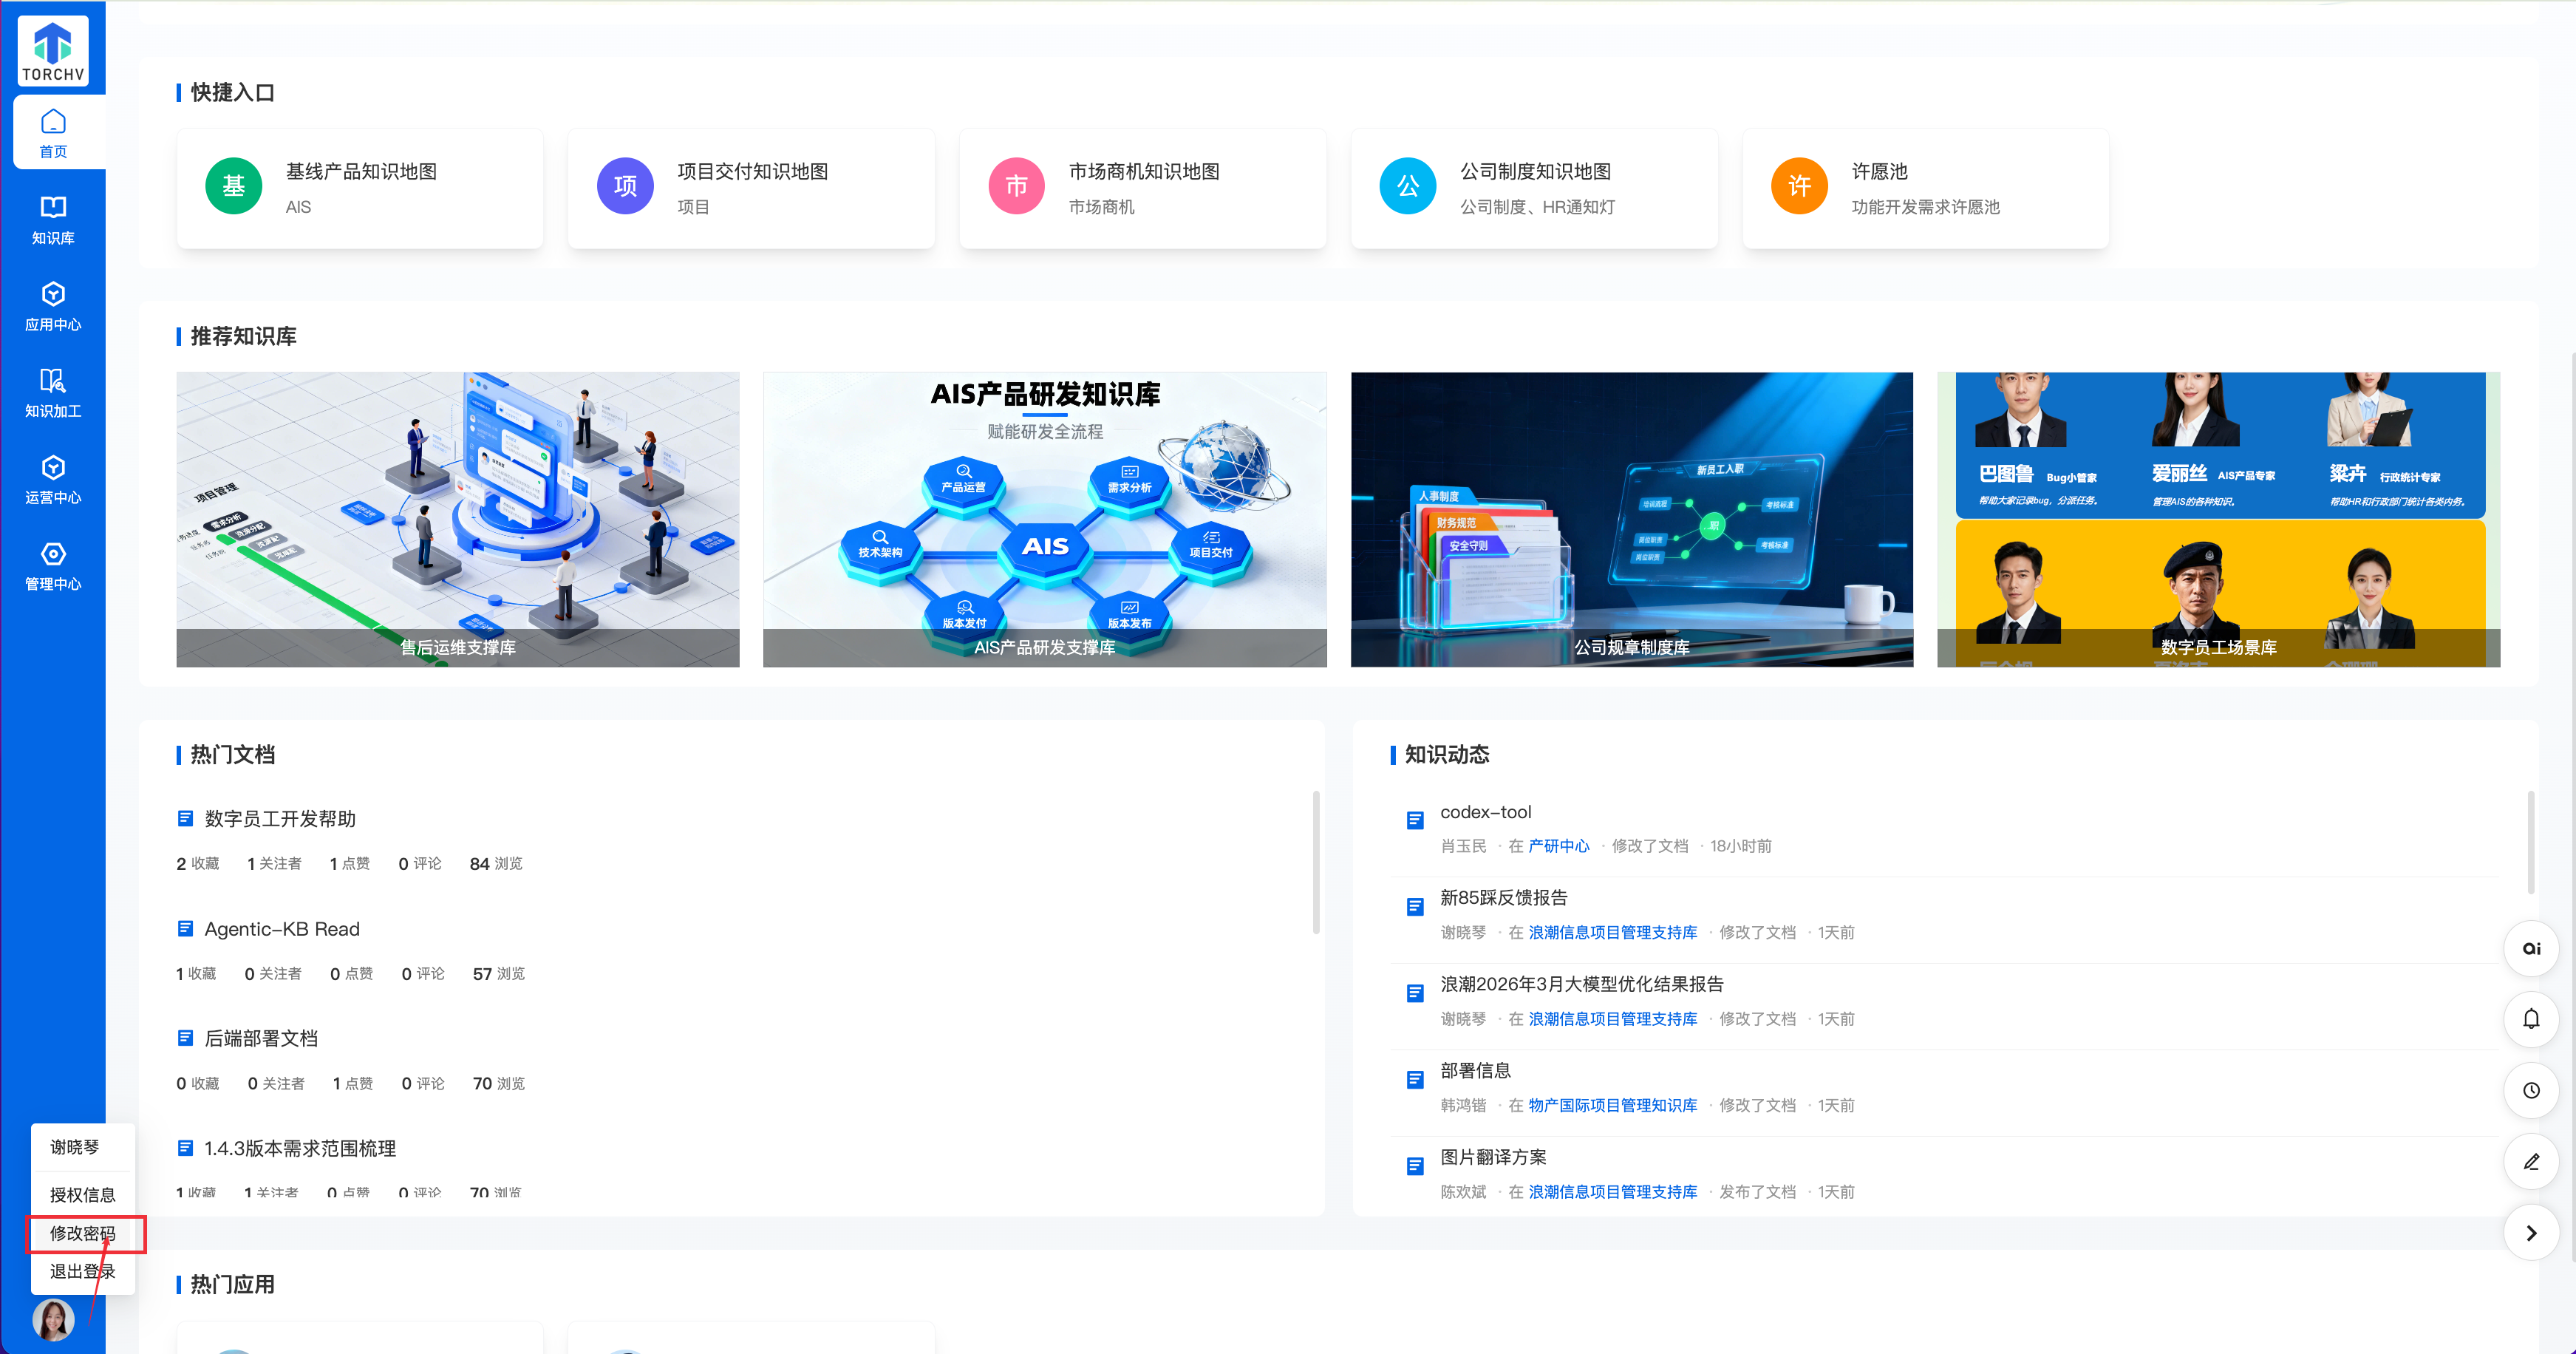The height and width of the screenshot is (1354, 2576).
Task: Open 许愿池 shortcut card
Action: (1925, 188)
